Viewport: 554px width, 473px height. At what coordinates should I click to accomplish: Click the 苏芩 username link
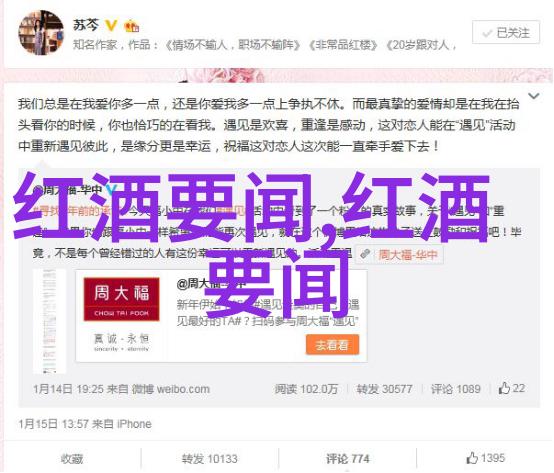coord(86,25)
